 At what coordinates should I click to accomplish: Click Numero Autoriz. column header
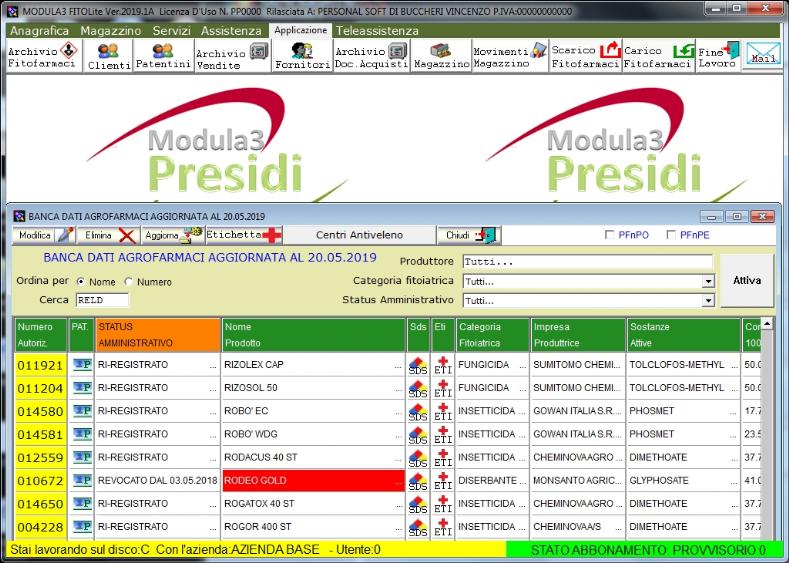[x=41, y=335]
